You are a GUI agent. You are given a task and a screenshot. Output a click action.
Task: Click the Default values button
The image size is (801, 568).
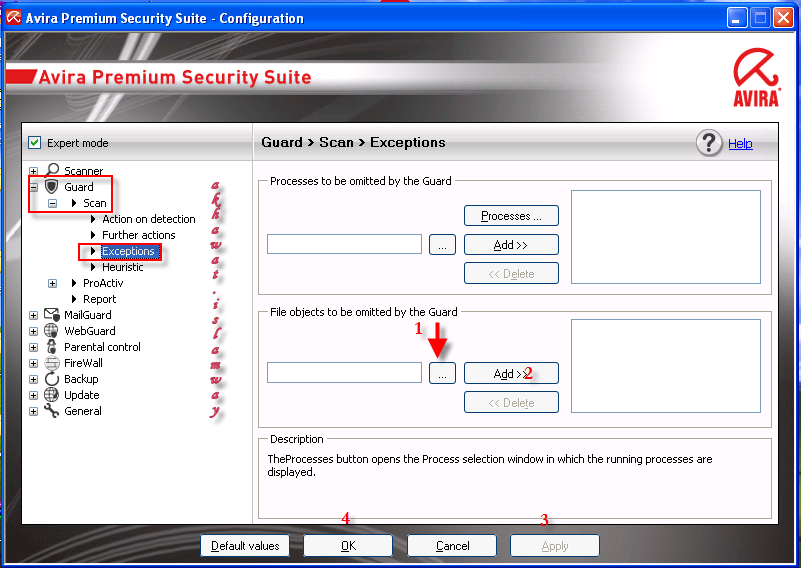coord(245,546)
